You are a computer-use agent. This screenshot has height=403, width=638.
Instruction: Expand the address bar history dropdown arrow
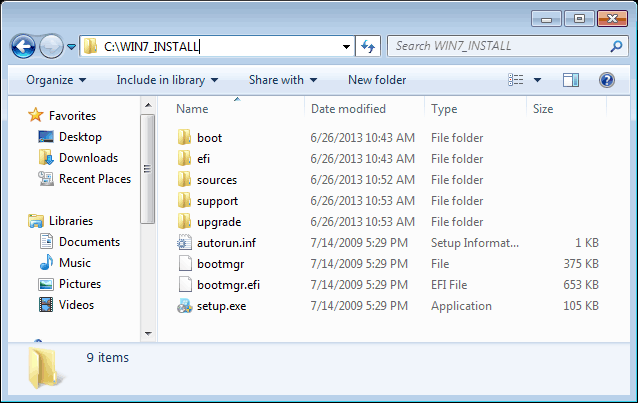tap(346, 46)
